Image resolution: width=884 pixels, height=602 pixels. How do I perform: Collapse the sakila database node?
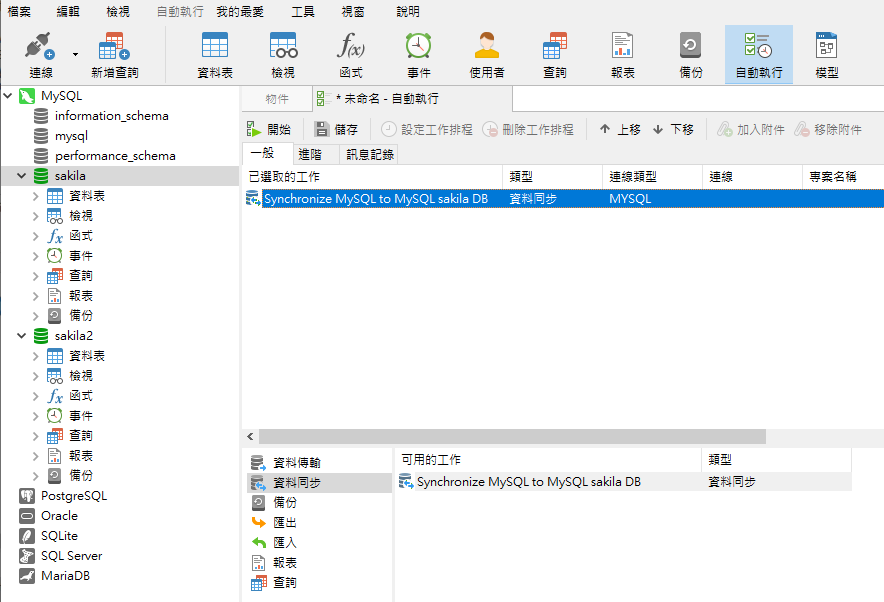pyautogui.click(x=22, y=176)
